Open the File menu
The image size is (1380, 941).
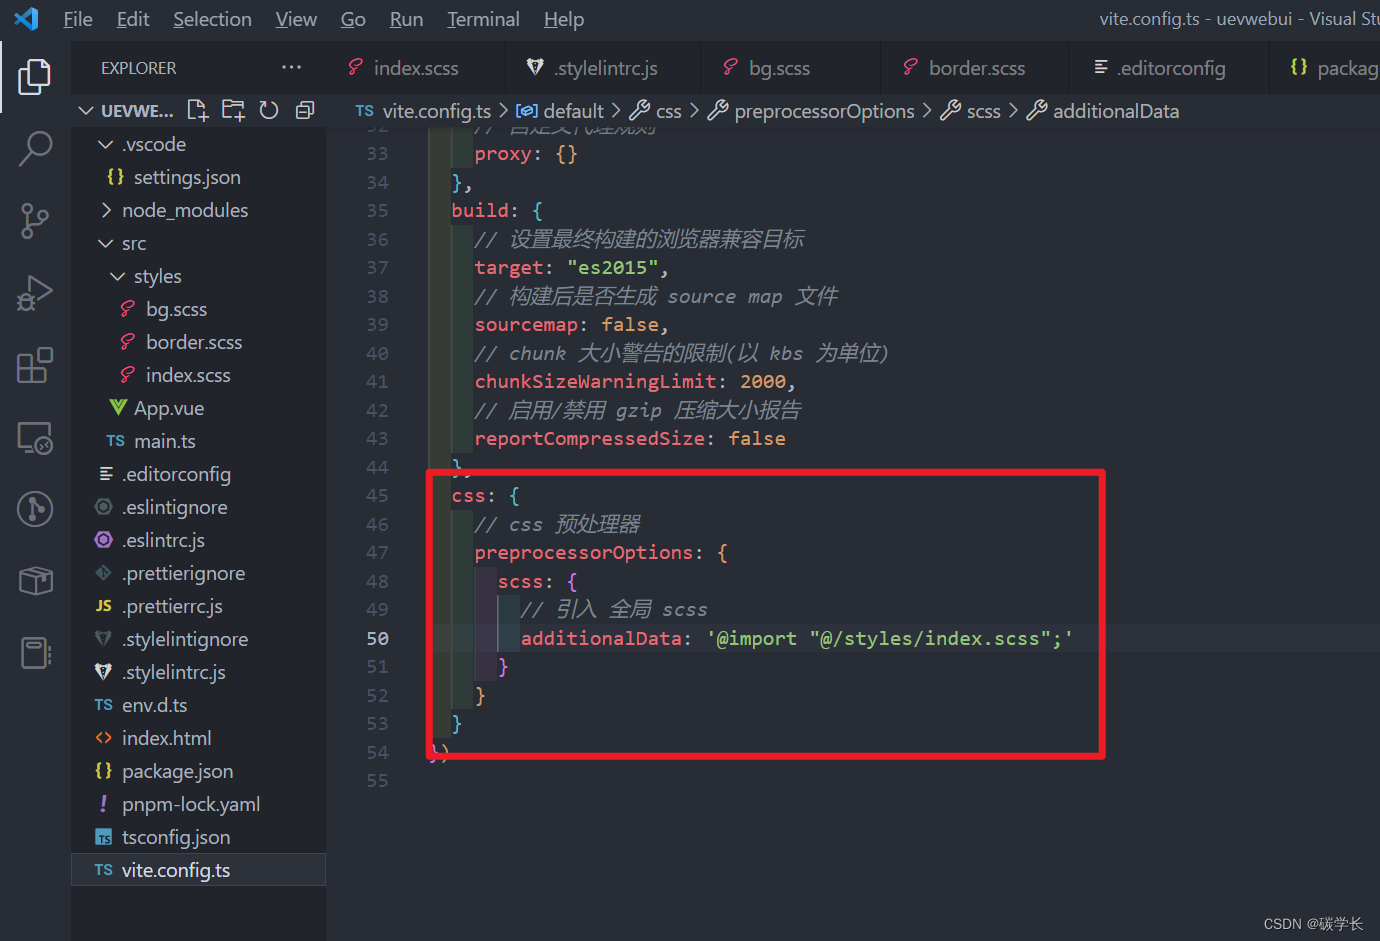point(78,19)
